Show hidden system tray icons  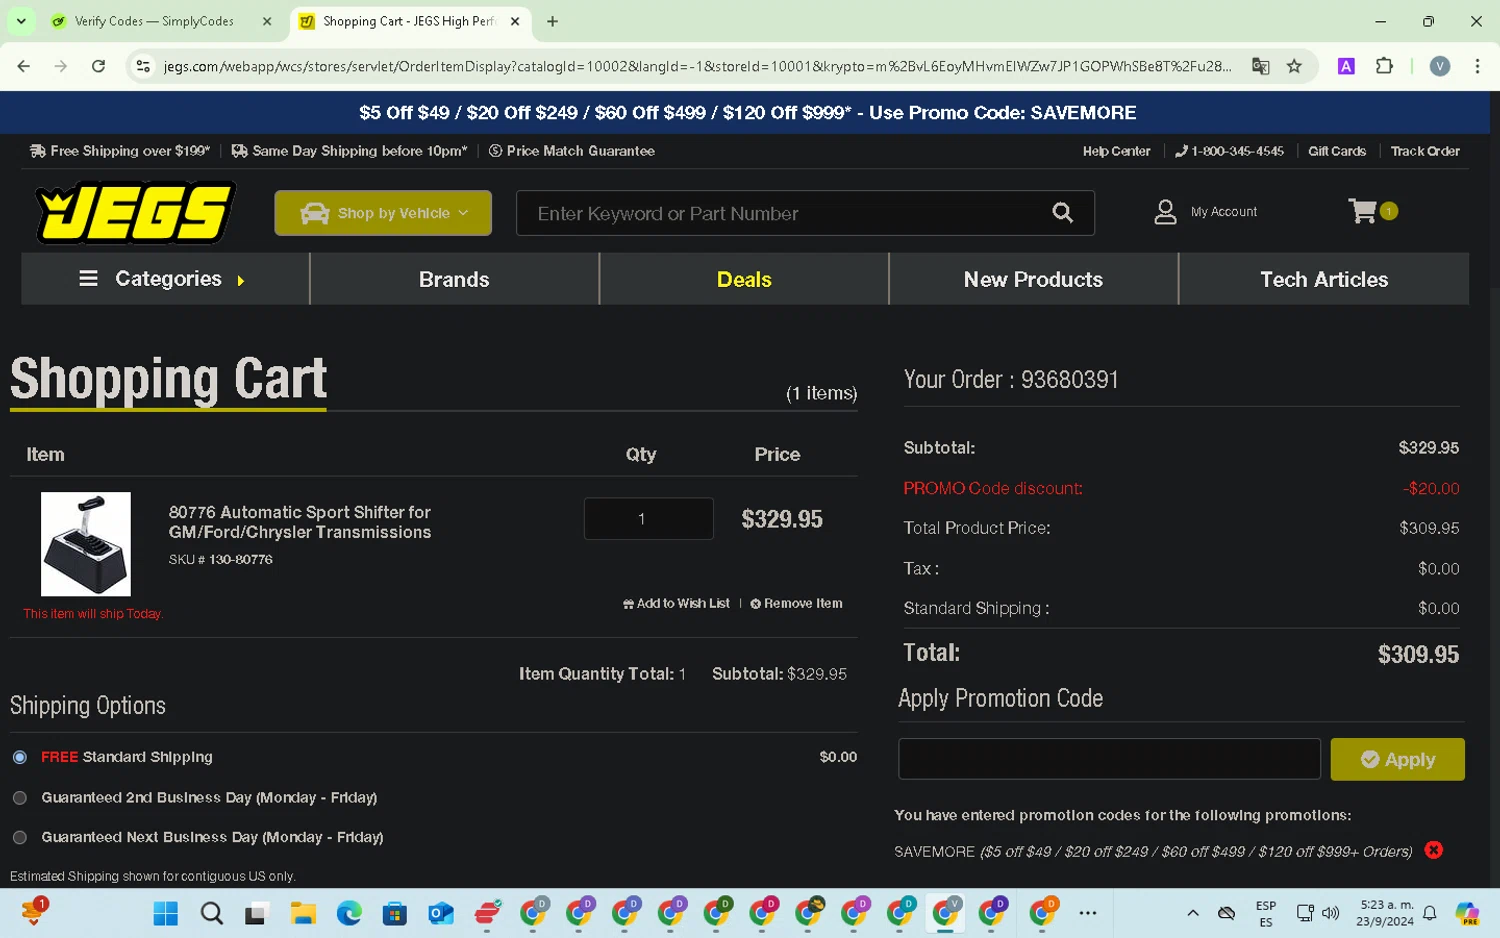point(1192,913)
